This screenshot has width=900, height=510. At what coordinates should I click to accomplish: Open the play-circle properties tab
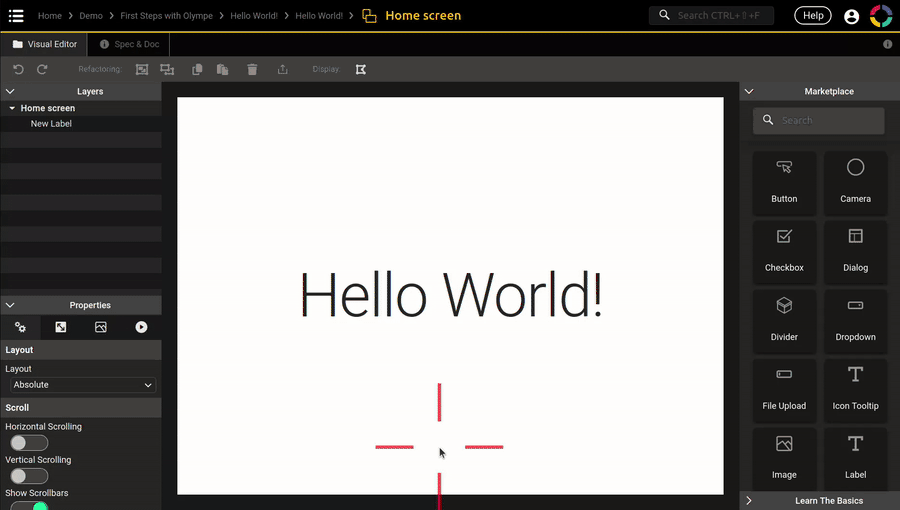(x=141, y=327)
